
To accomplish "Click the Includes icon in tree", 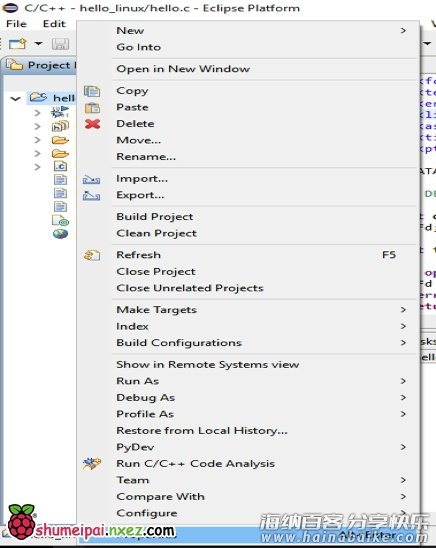I will [60, 126].
